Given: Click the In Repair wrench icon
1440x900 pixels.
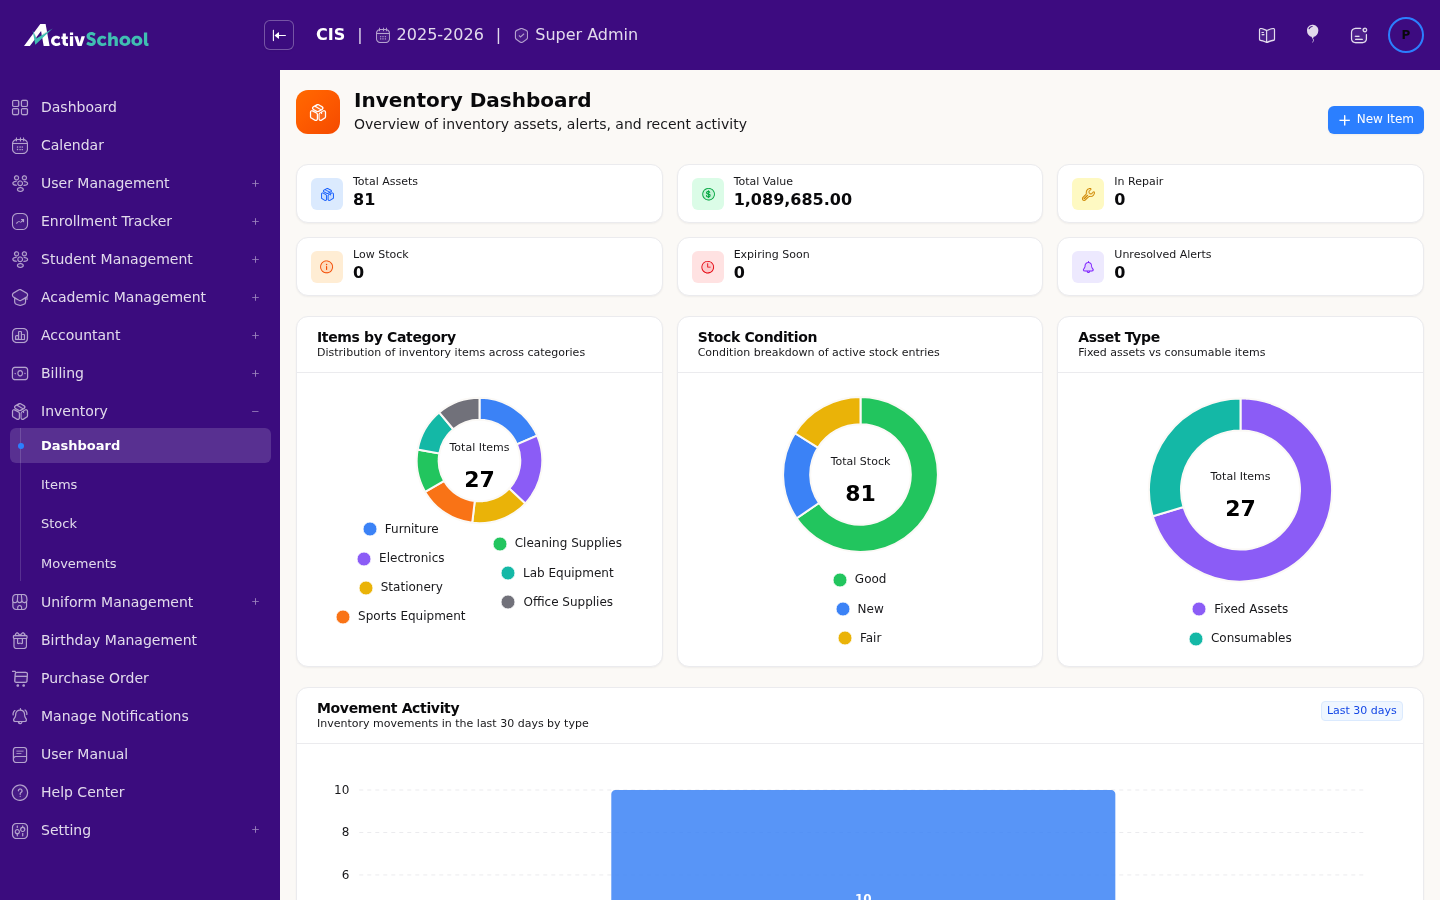Looking at the screenshot, I should 1088,194.
